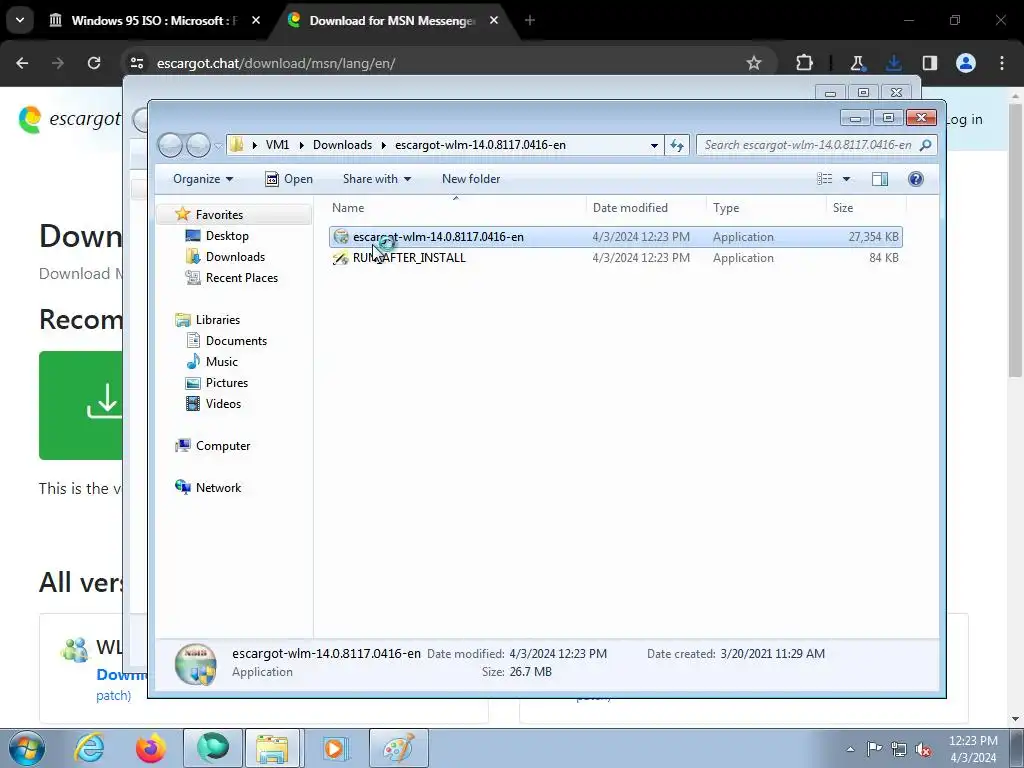Open Chrome tab search dropdown
1024x768 pixels.
20,20
